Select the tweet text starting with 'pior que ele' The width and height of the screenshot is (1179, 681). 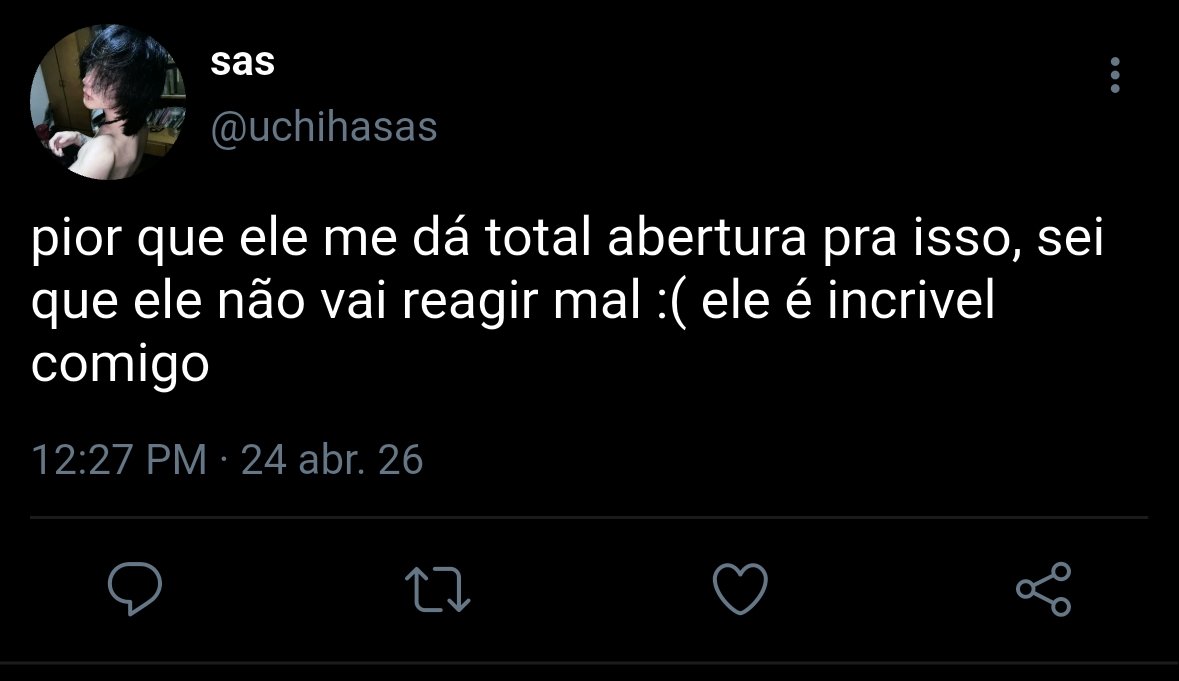pyautogui.click(x=568, y=301)
